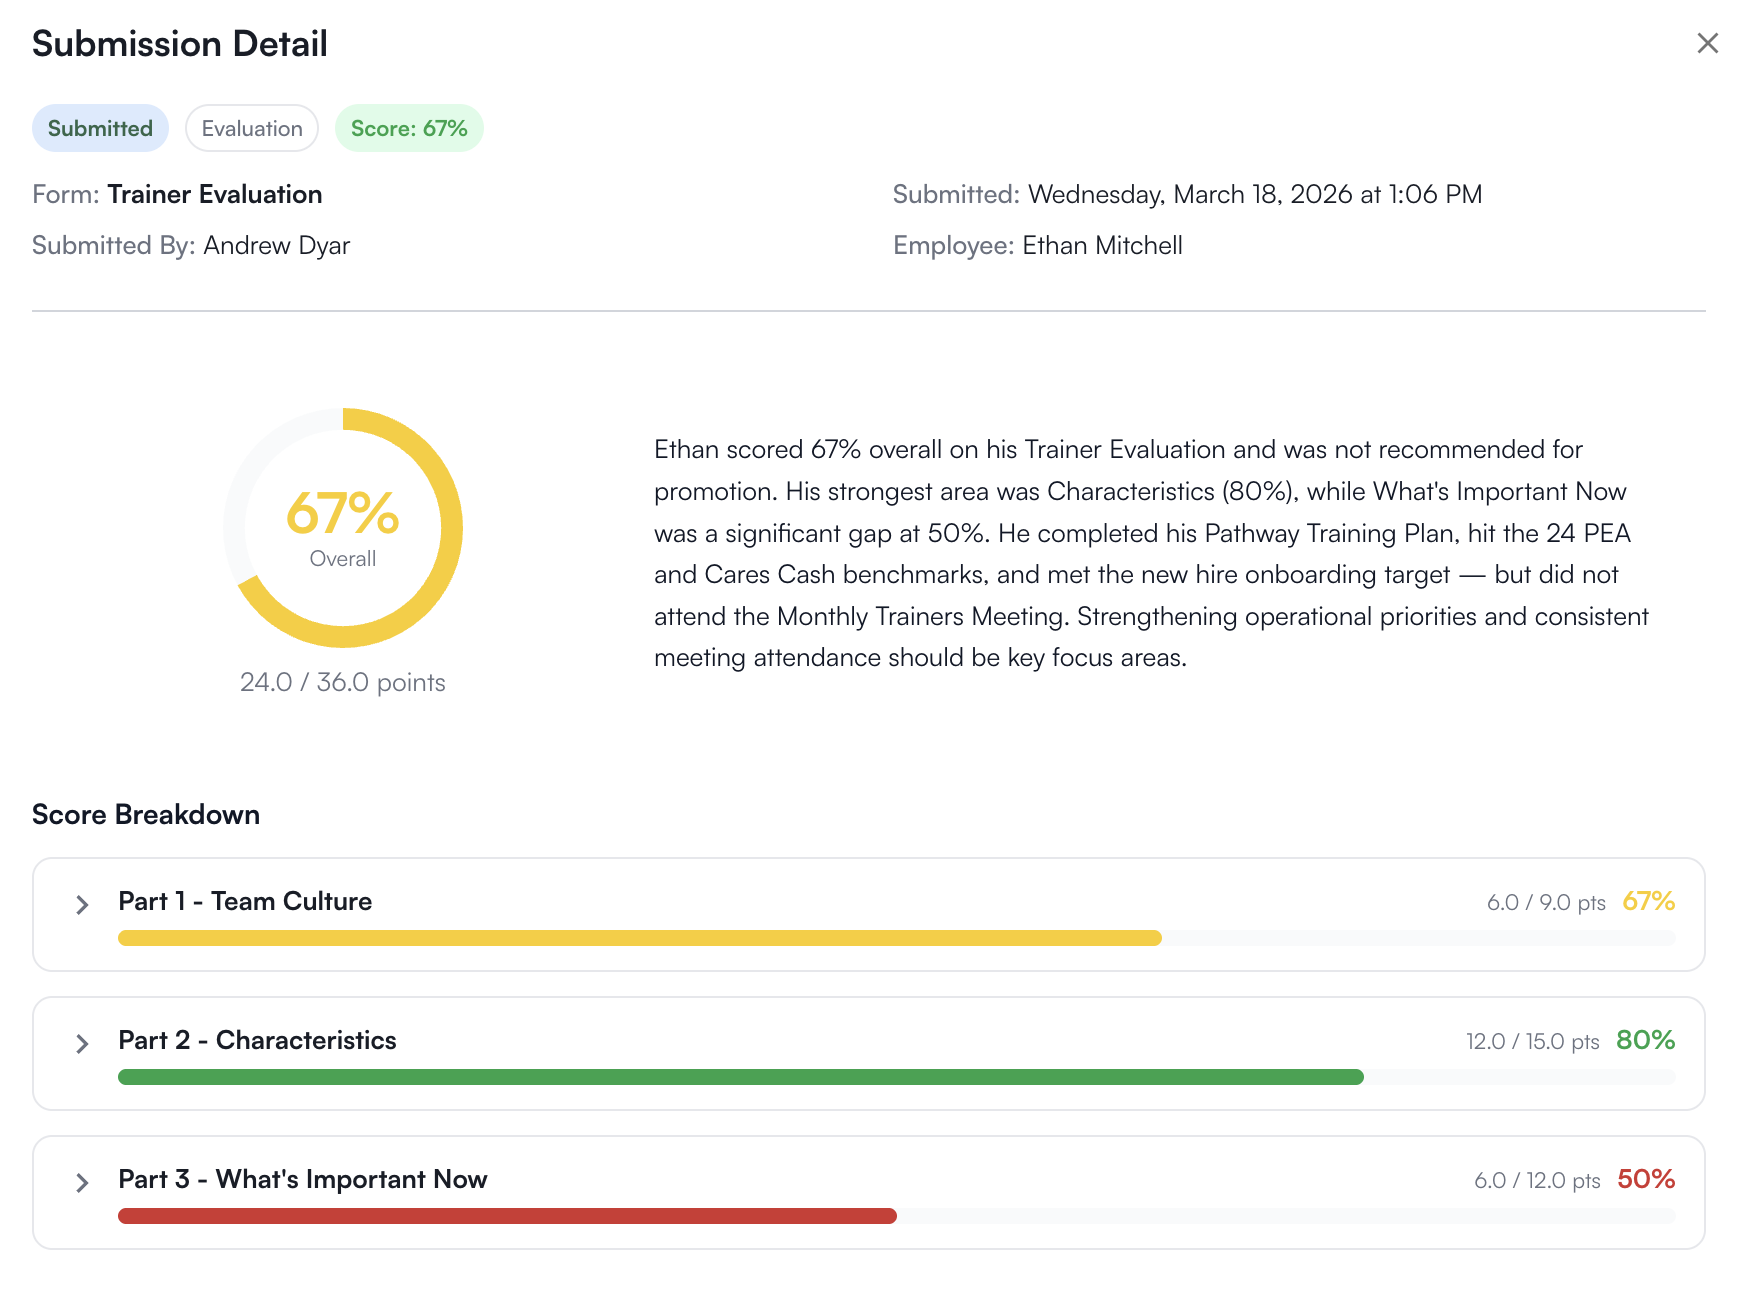Viewport: 1750px width, 1296px height.
Task: Click employee name Ethan Mitchell
Action: (x=1102, y=245)
